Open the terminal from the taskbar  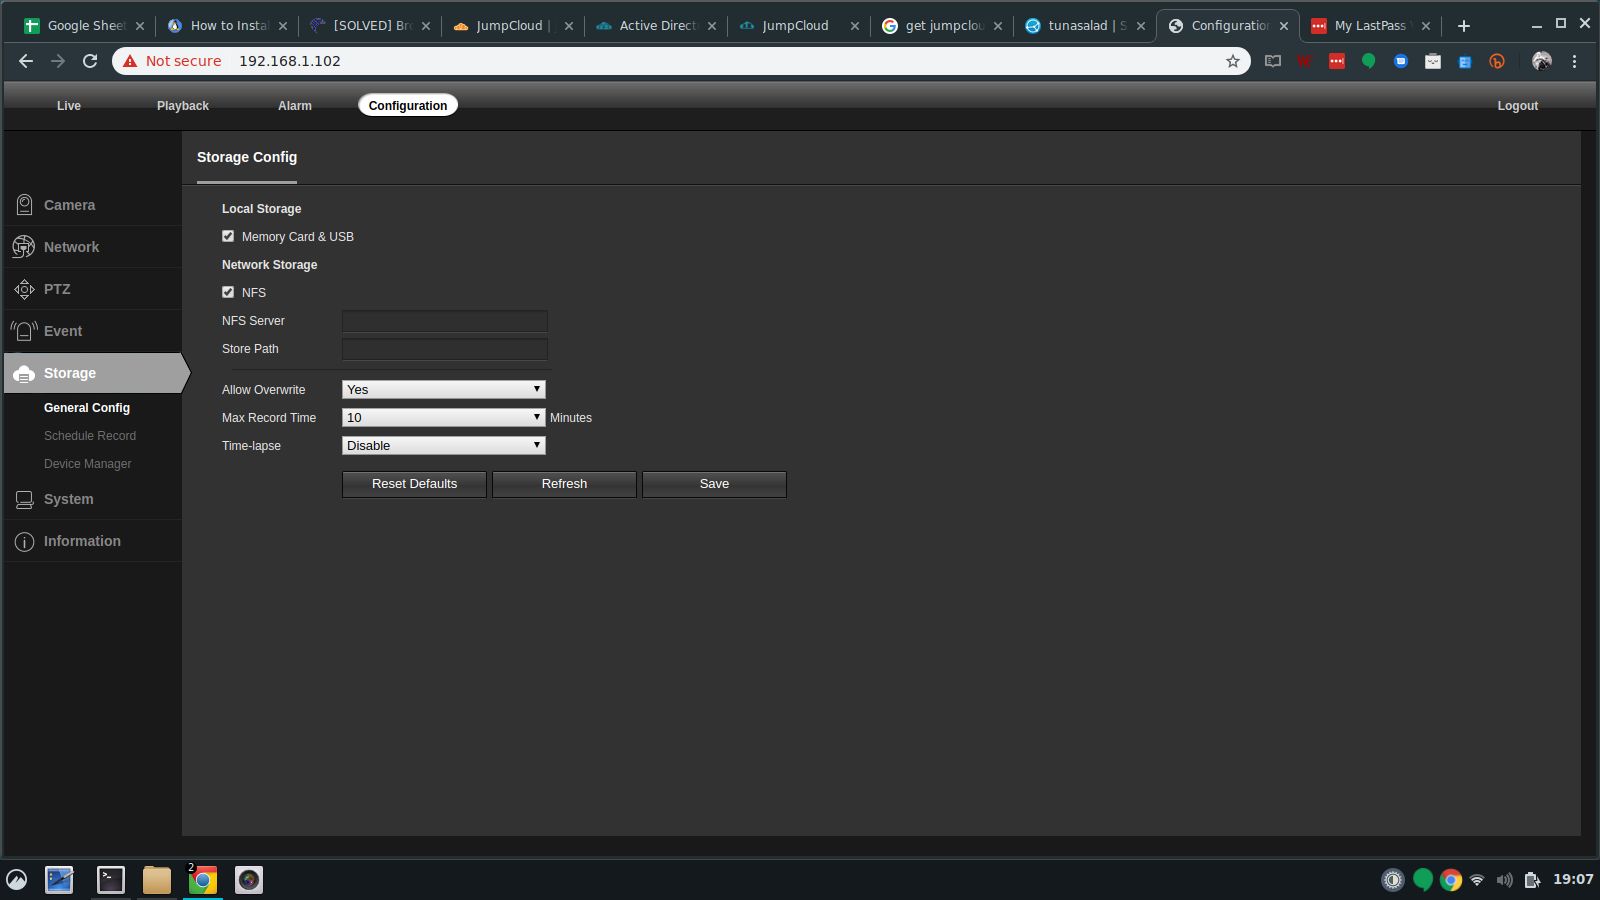point(110,880)
